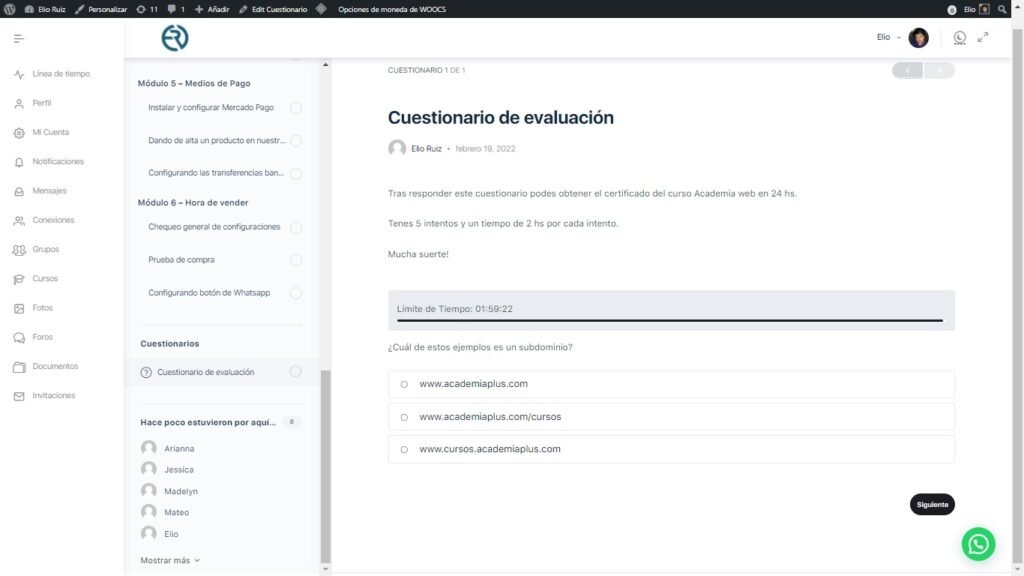Expand Mostrar más list
This screenshot has width=1024, height=576.
(x=170, y=560)
